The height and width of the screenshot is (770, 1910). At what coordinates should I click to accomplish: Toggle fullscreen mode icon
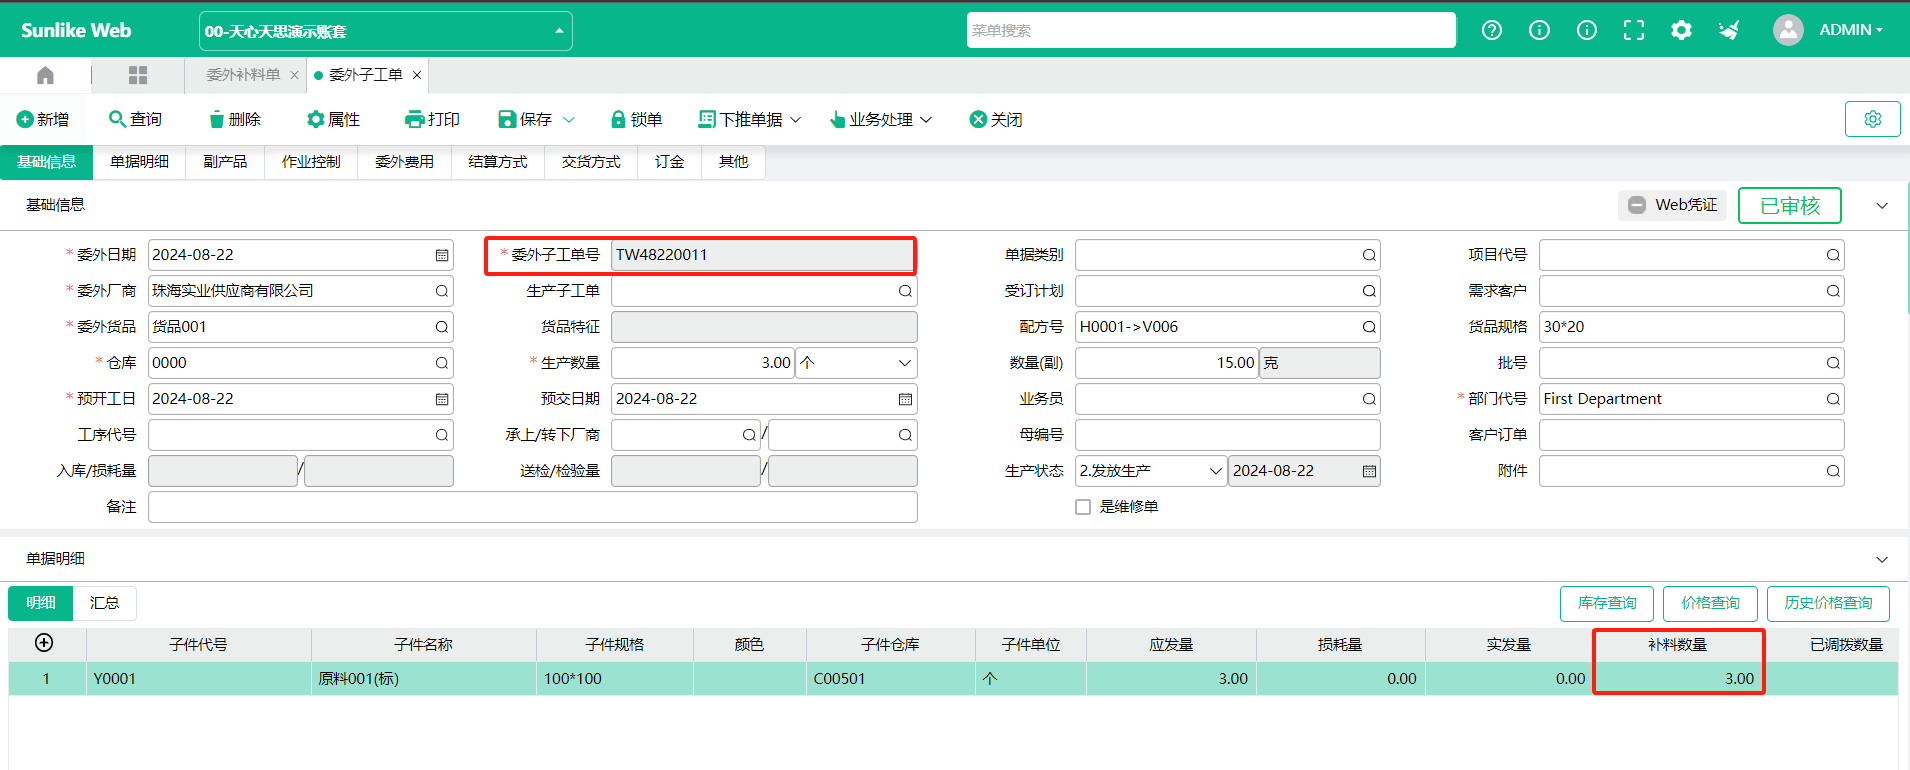pos(1634,30)
